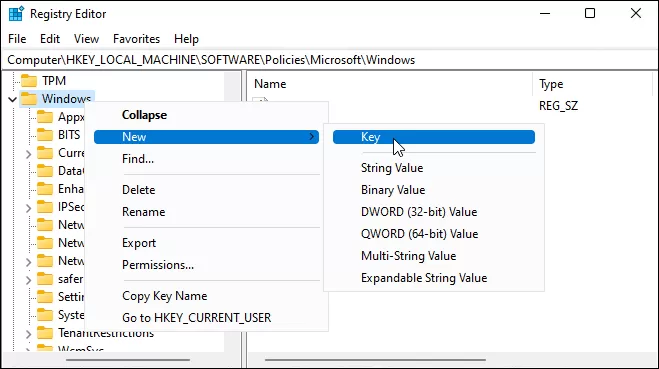659x369 pixels.
Task: Click the Windows key folder icon
Action: click(29, 99)
